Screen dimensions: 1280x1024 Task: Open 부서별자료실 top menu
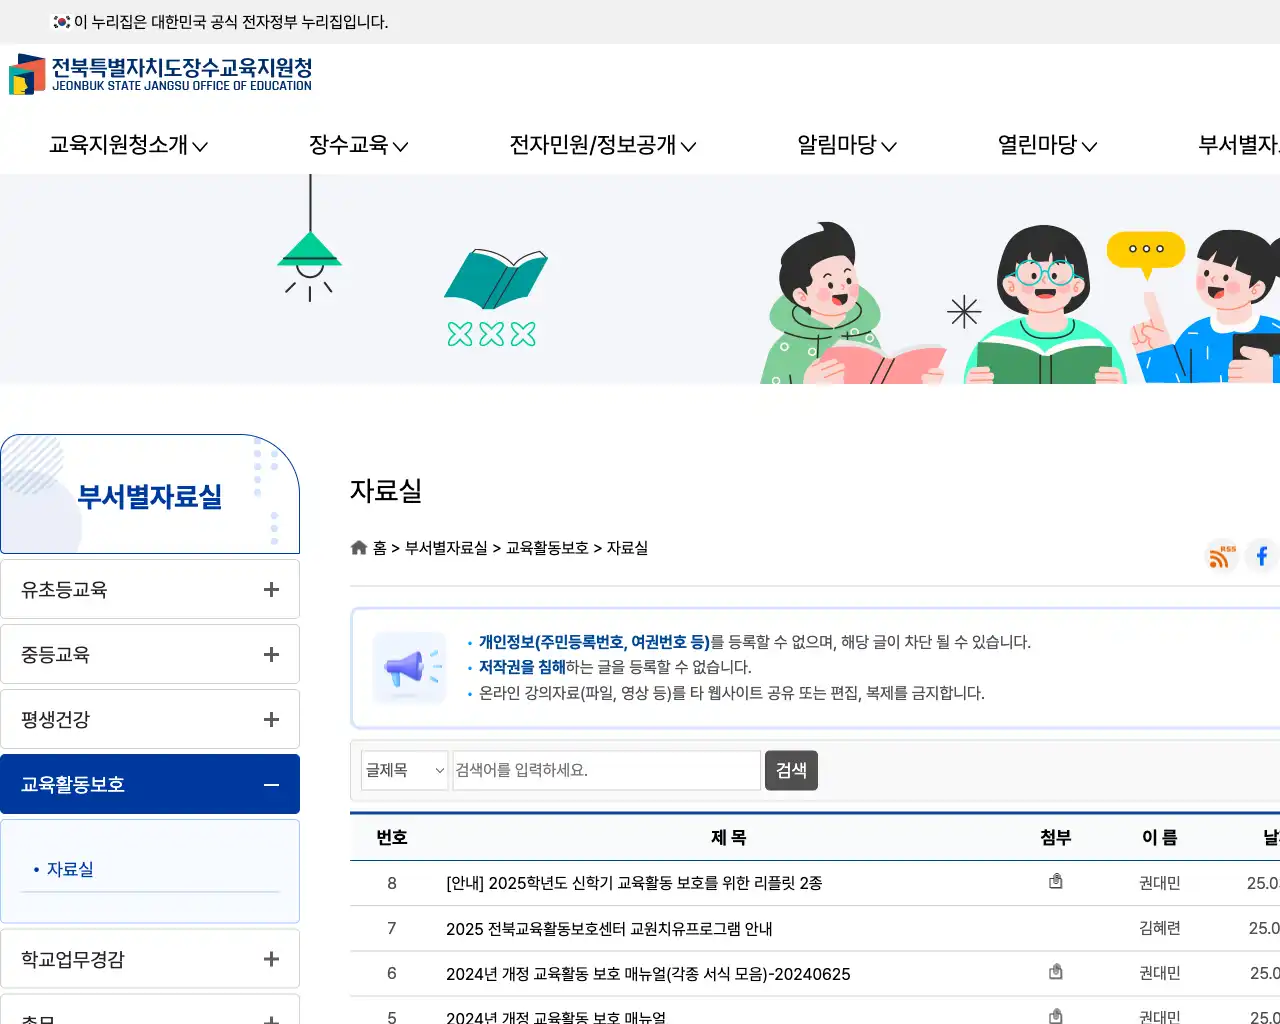[1238, 145]
